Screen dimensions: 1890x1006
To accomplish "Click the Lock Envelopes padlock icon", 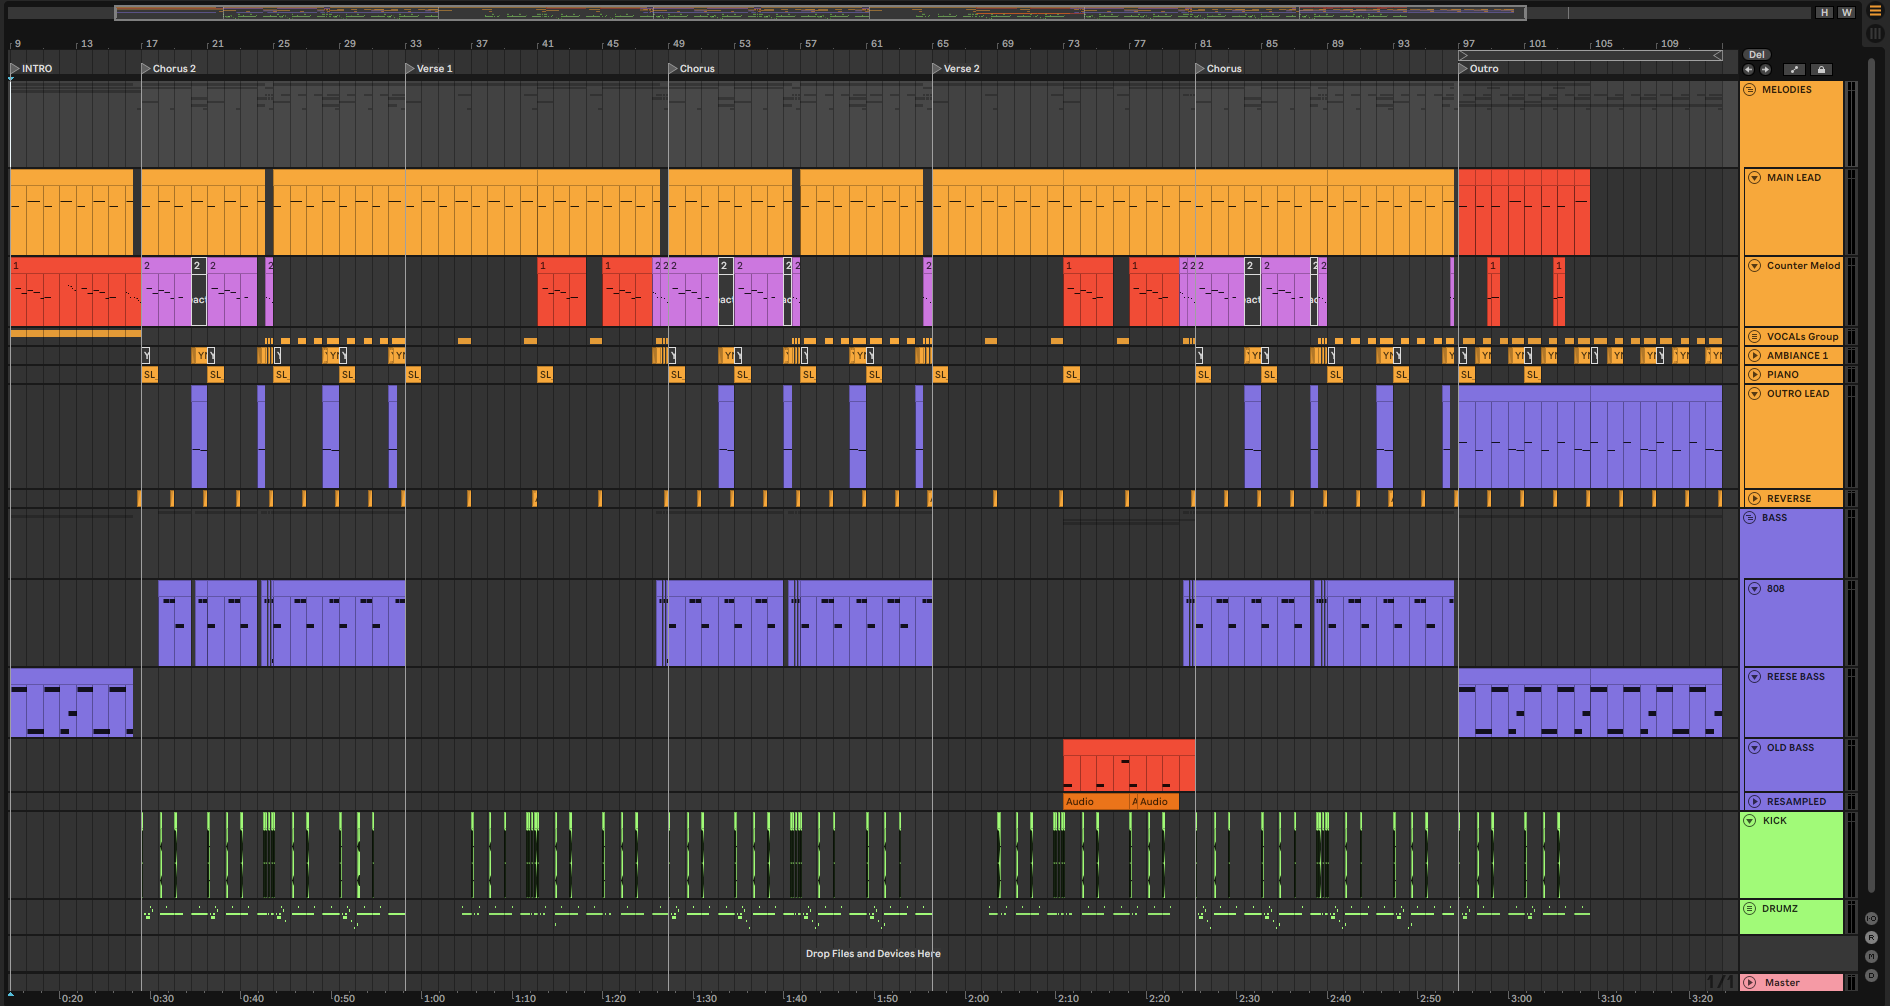I will pyautogui.click(x=1821, y=70).
